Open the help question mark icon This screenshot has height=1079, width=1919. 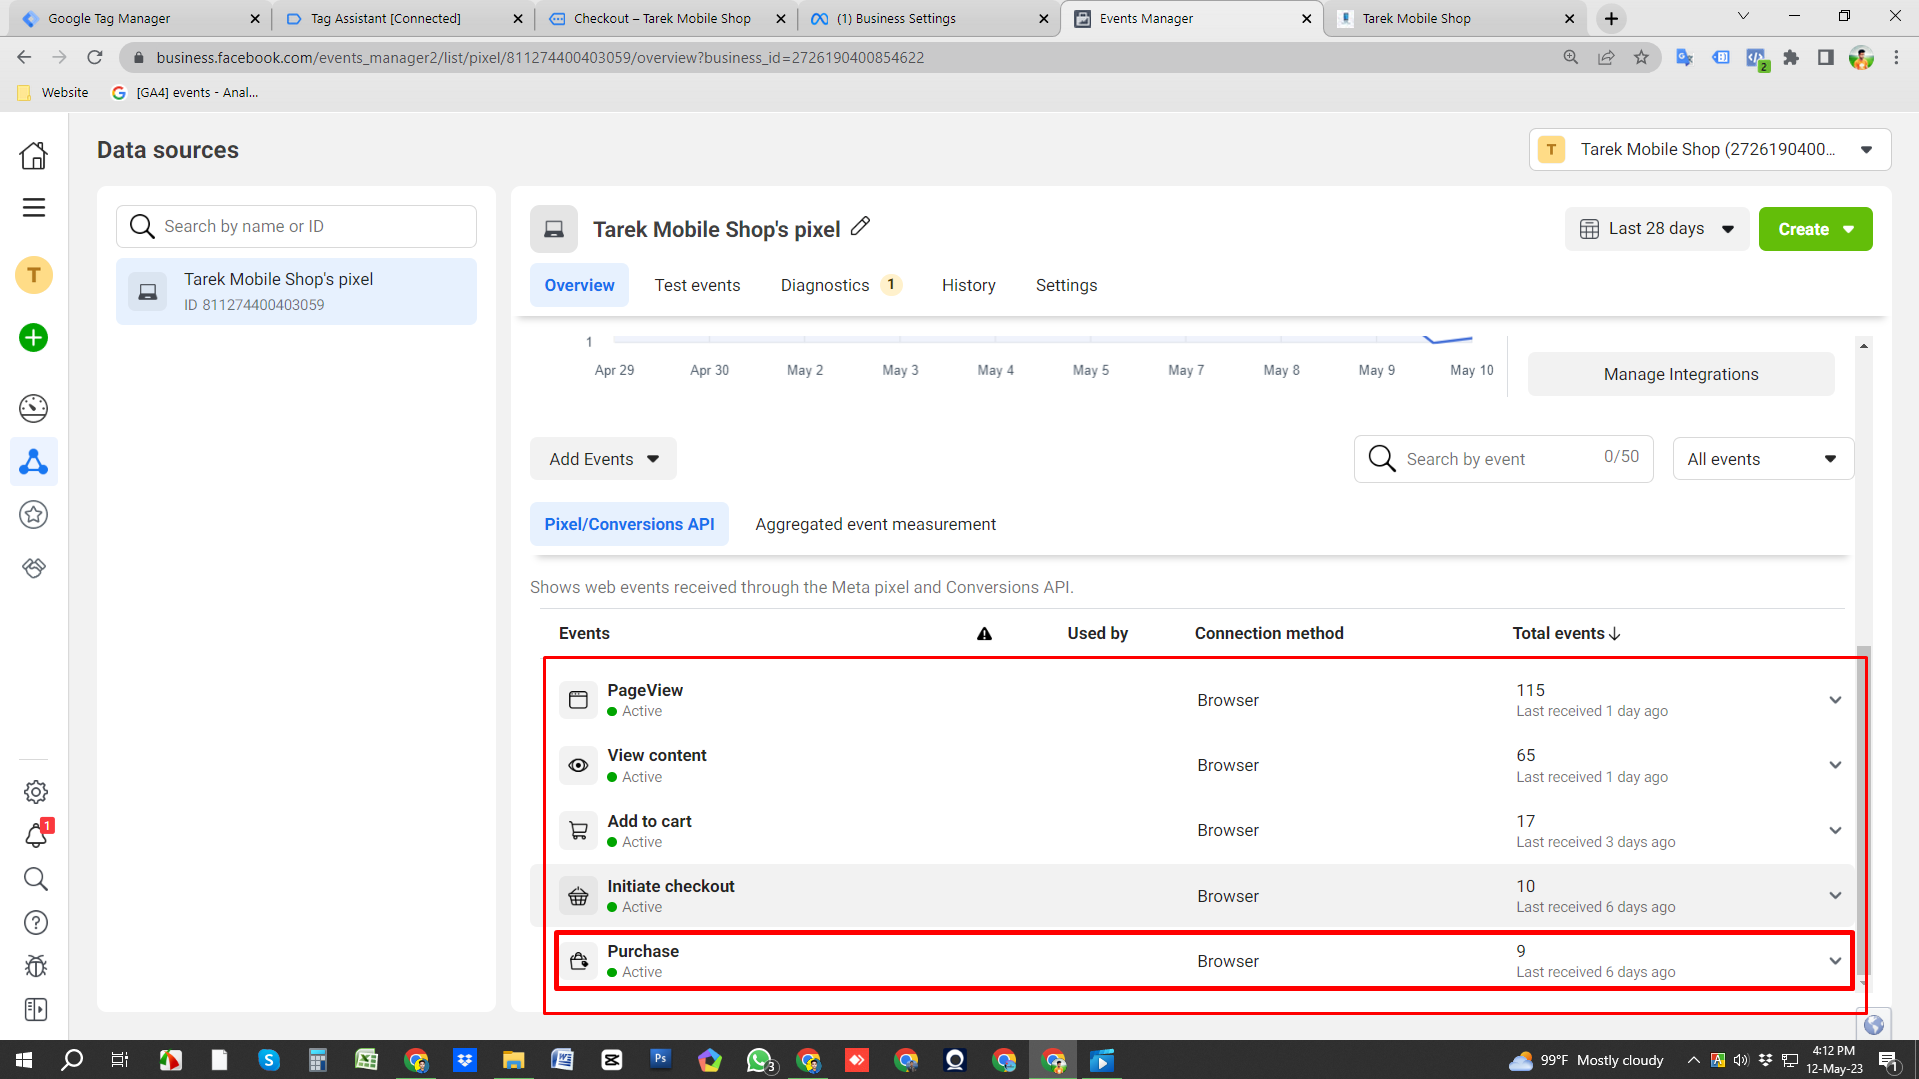pyautogui.click(x=36, y=922)
